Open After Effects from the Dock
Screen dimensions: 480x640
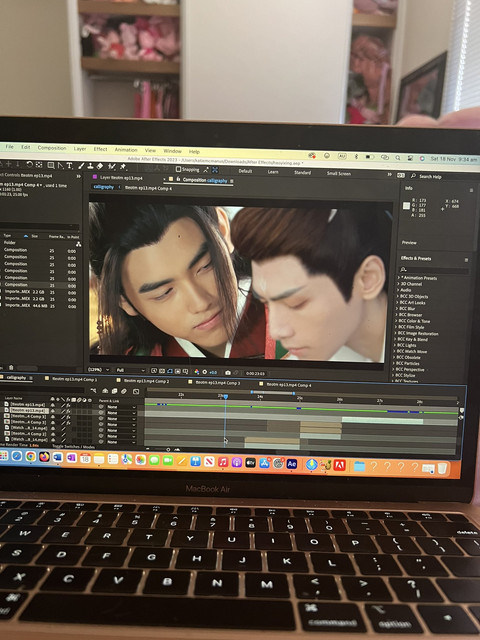tap(291, 464)
